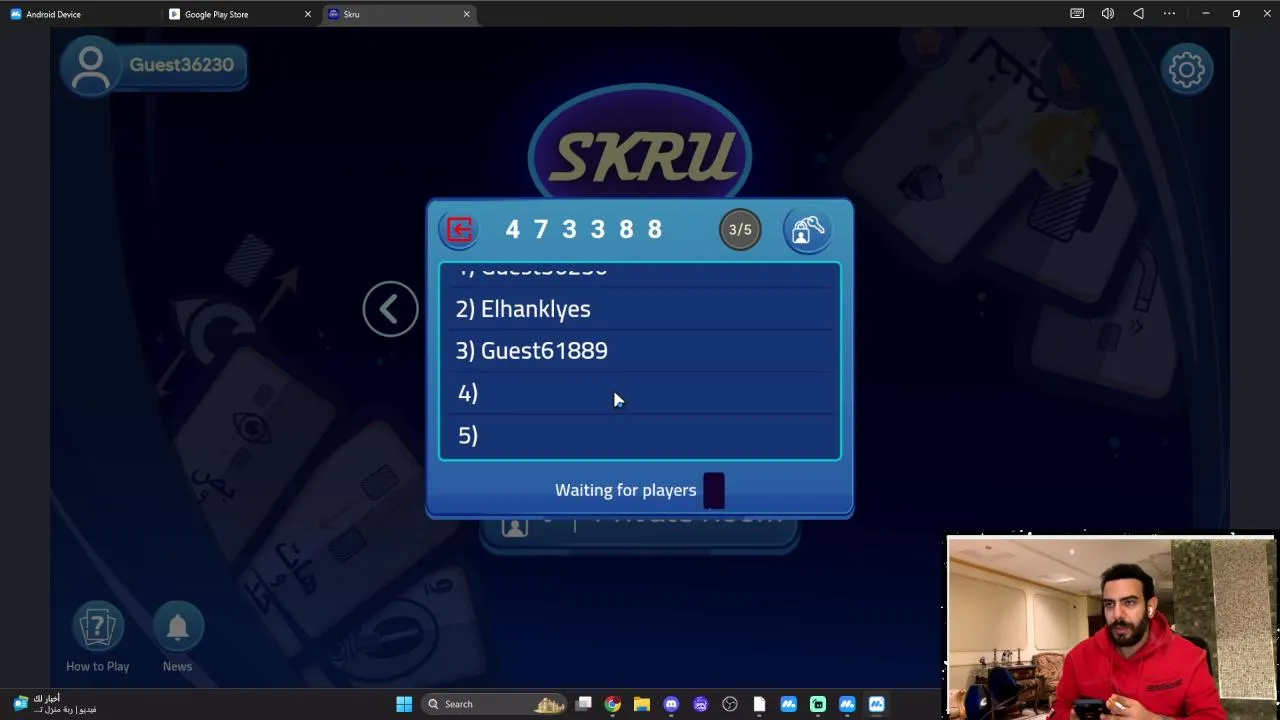Click the red leave-room exit icon

pos(459,230)
